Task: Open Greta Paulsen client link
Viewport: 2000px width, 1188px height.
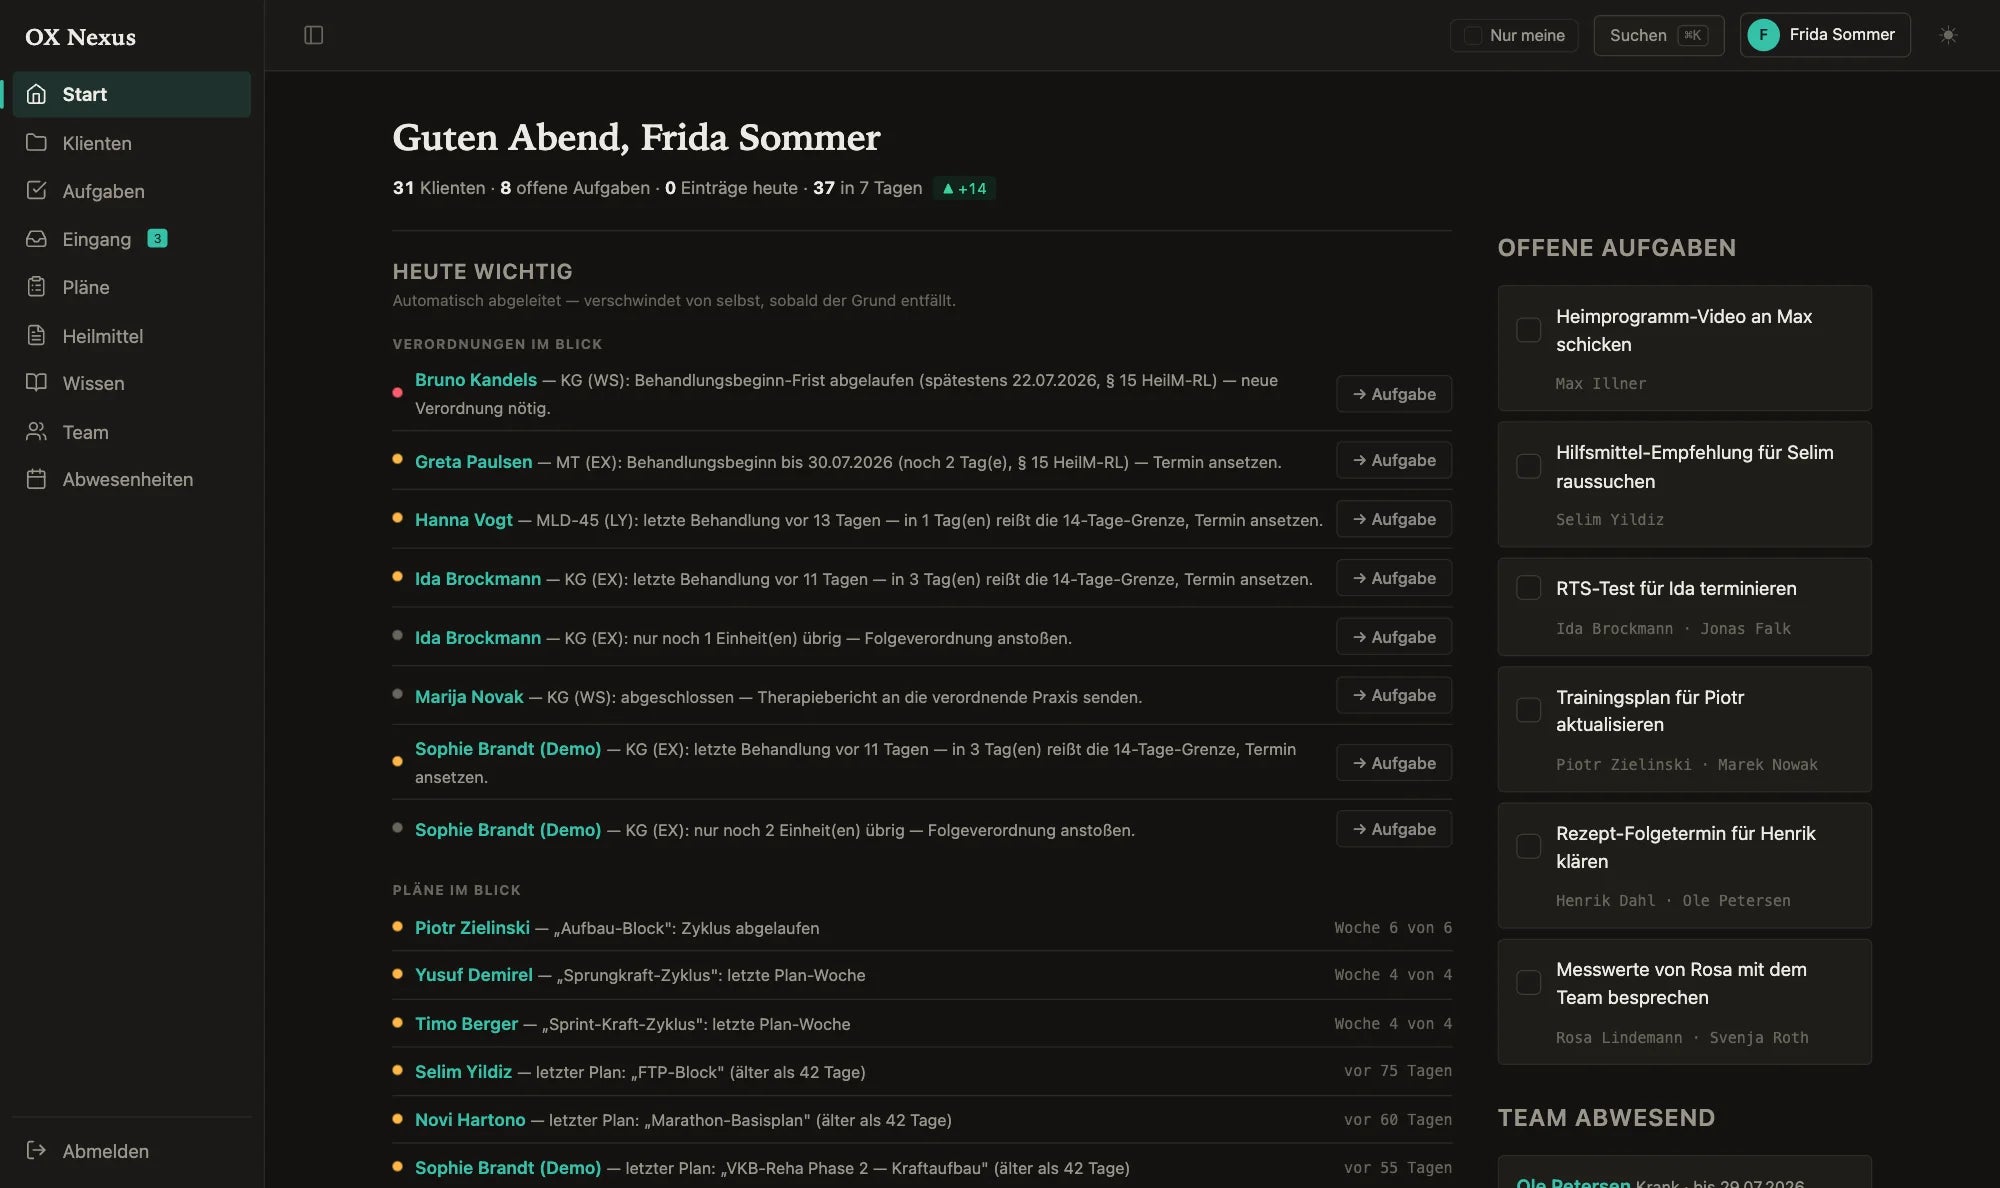Action: click(x=474, y=462)
